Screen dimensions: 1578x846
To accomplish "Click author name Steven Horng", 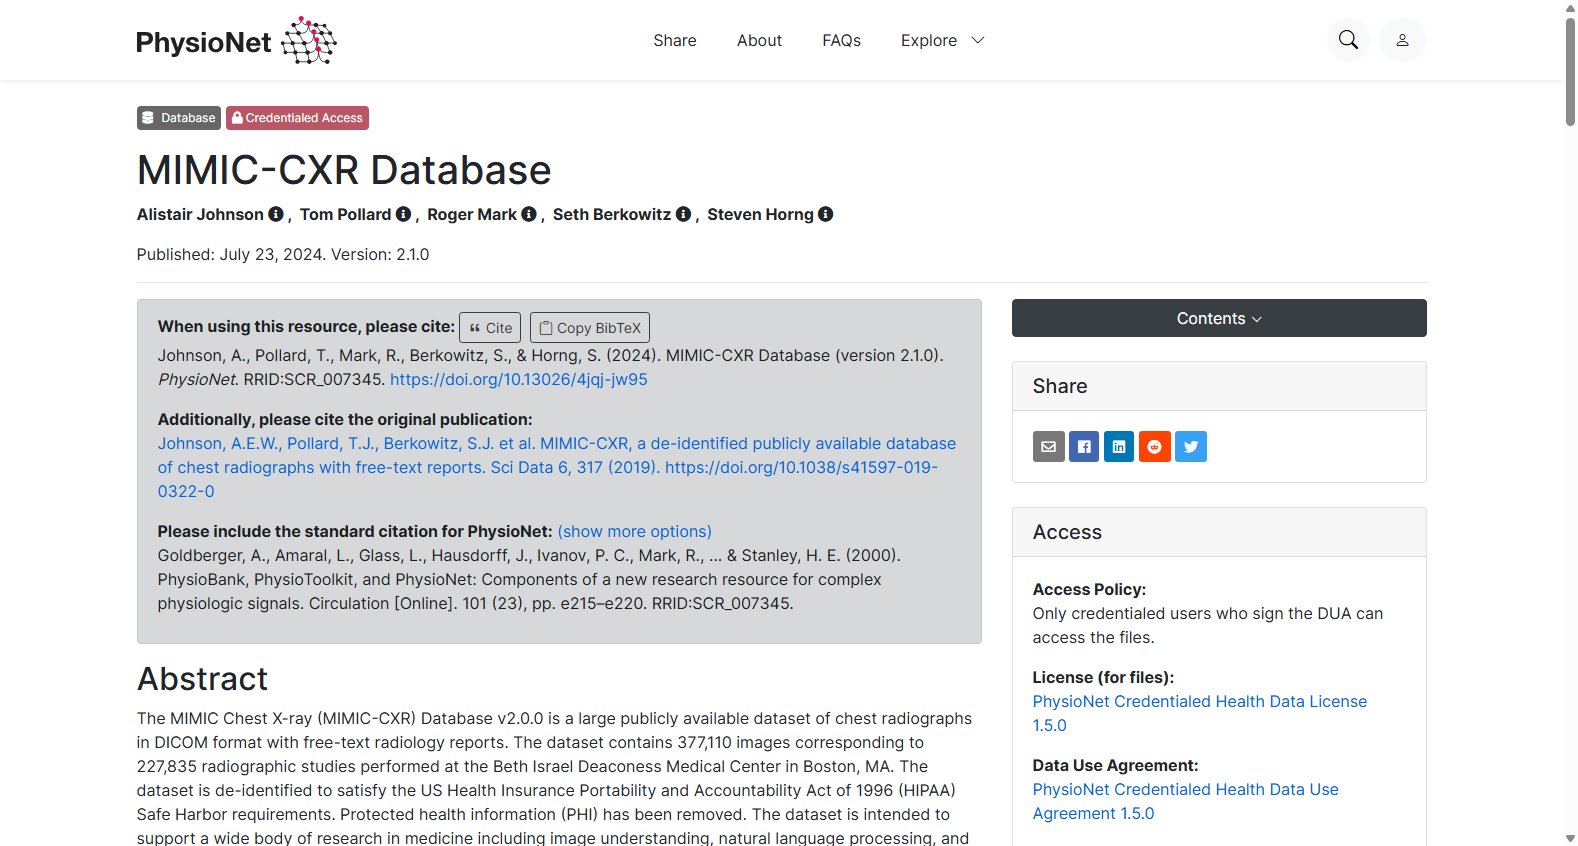I will point(760,214).
